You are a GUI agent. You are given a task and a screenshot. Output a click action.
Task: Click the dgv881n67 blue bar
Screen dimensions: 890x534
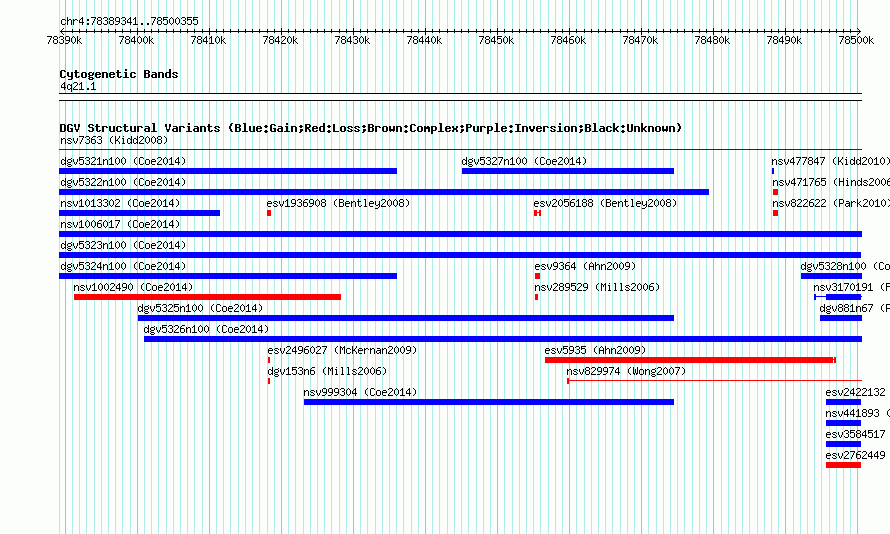(x=841, y=318)
